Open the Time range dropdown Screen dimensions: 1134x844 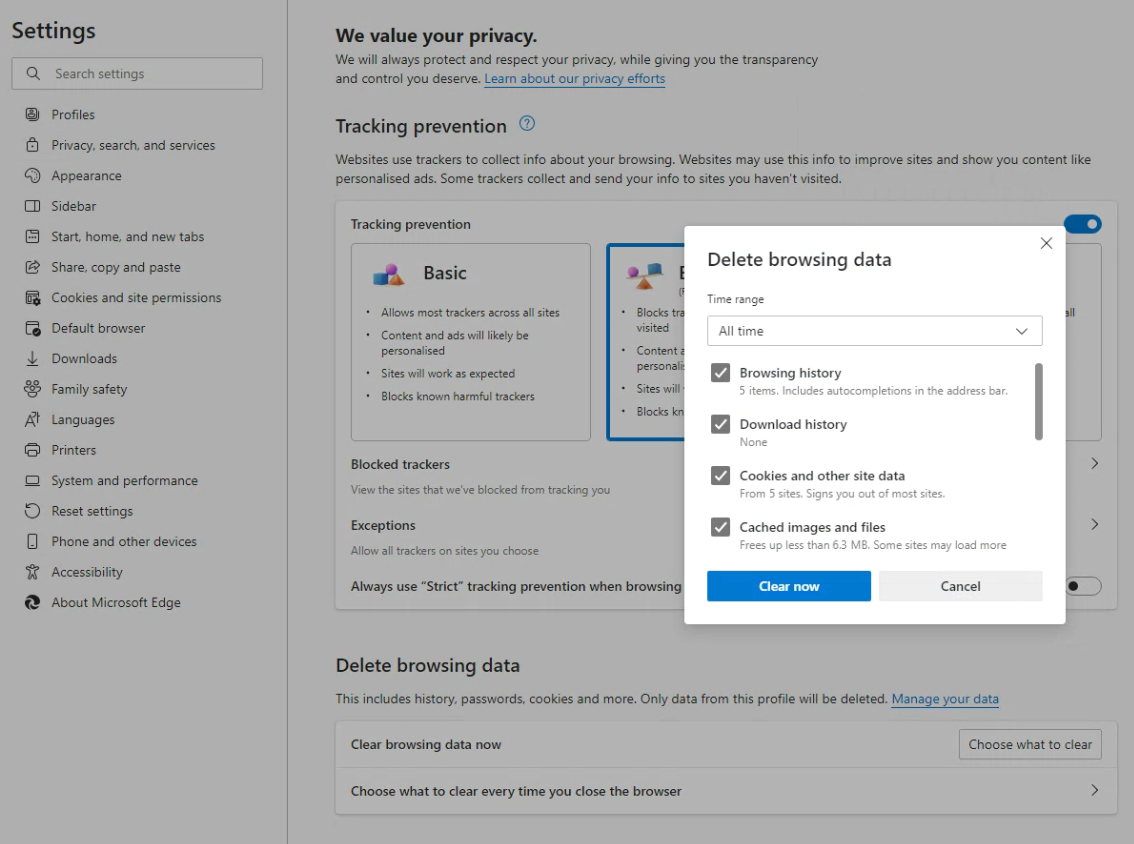[x=874, y=331]
